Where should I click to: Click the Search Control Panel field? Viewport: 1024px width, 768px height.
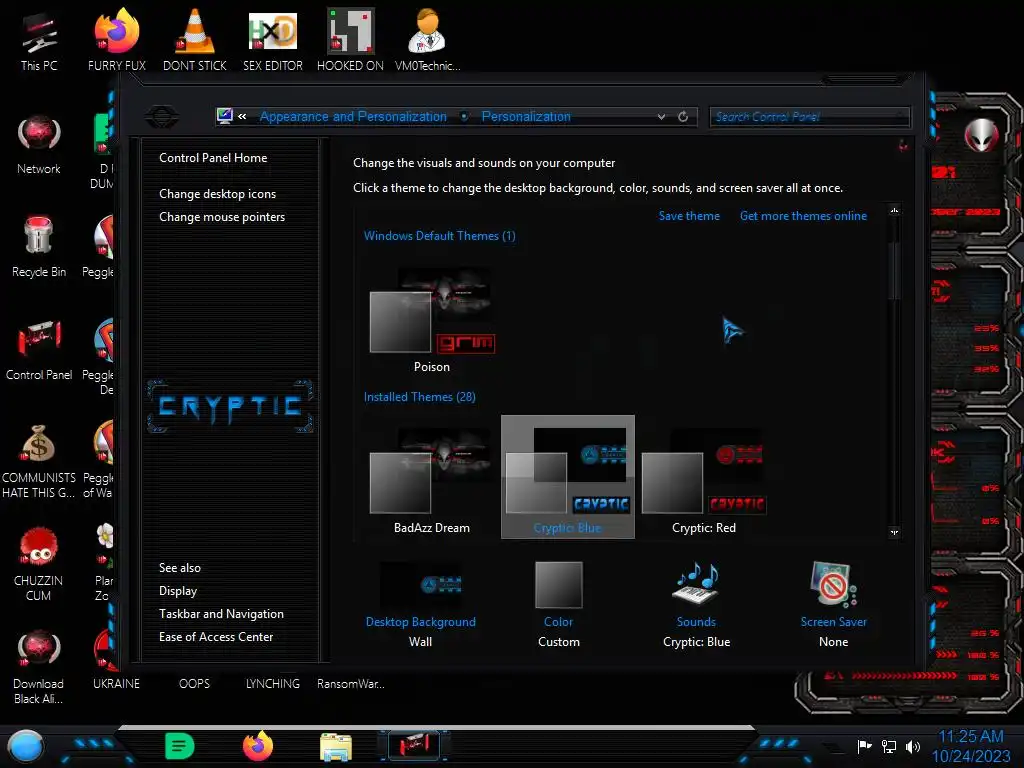click(x=809, y=117)
